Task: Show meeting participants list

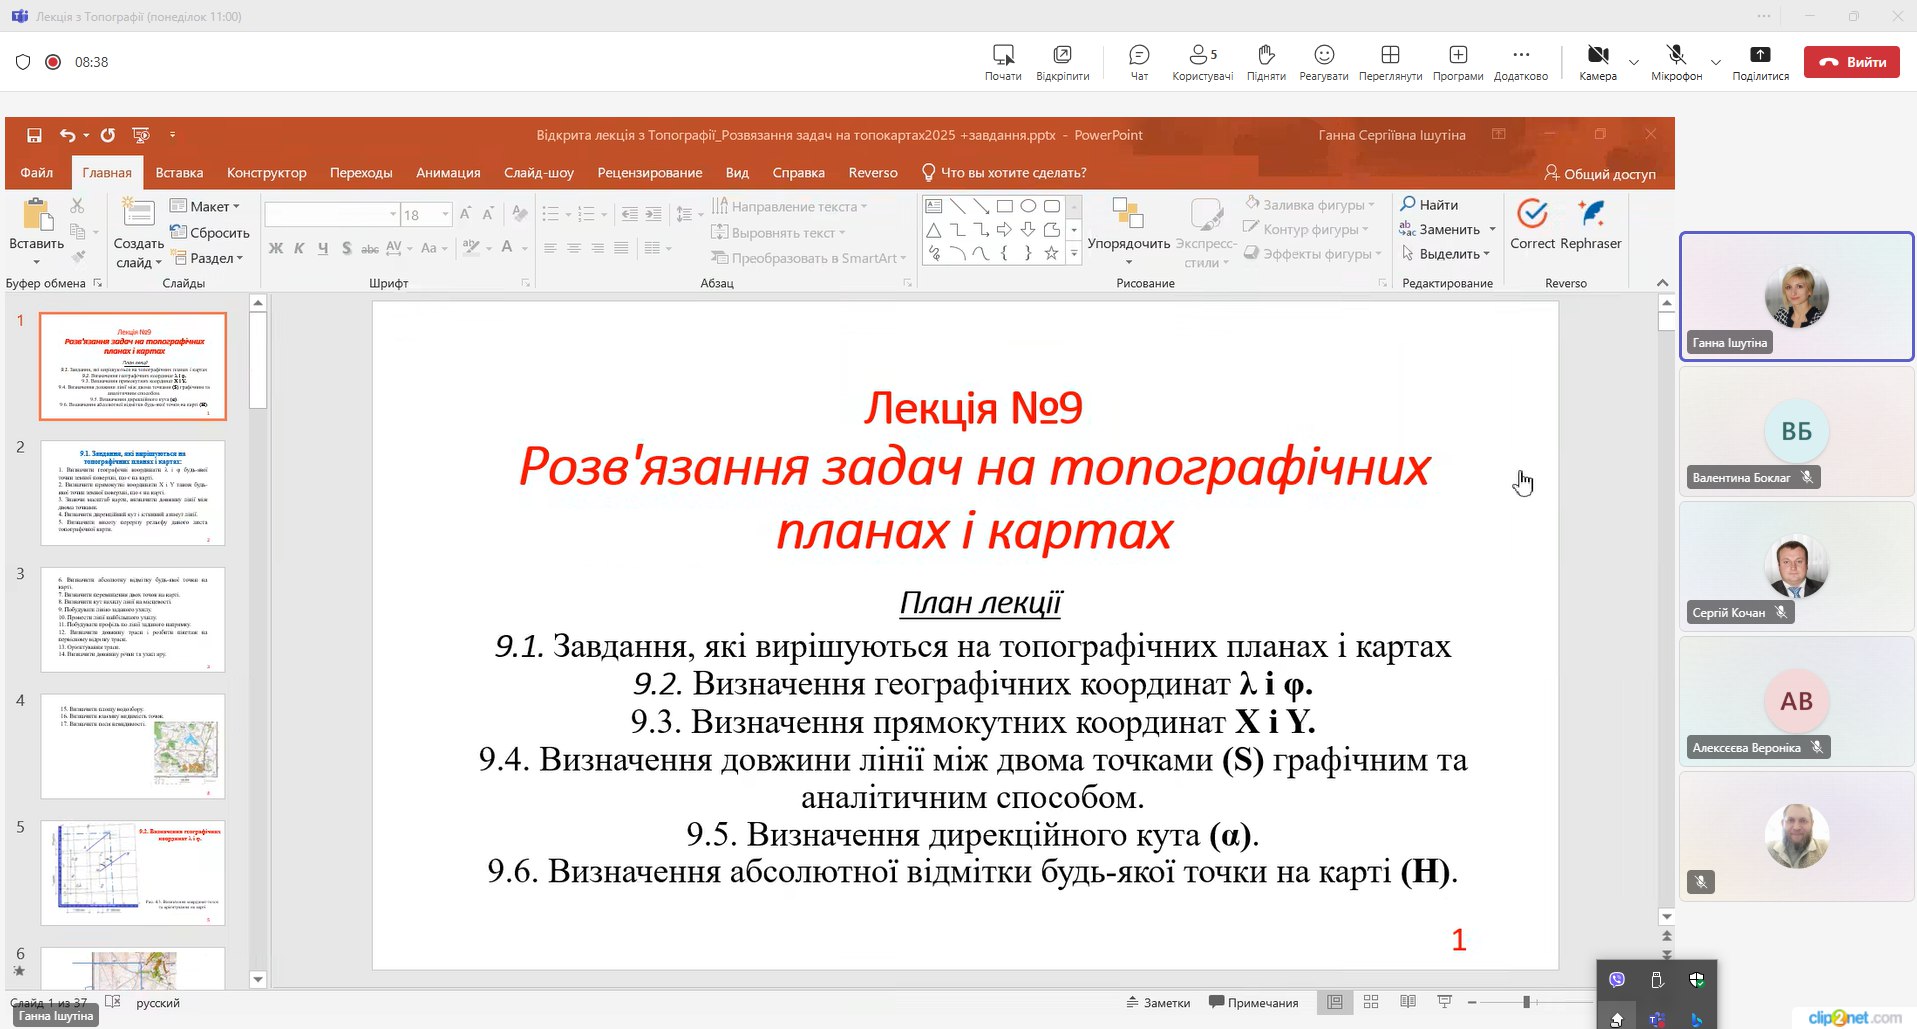Action: click(1202, 61)
